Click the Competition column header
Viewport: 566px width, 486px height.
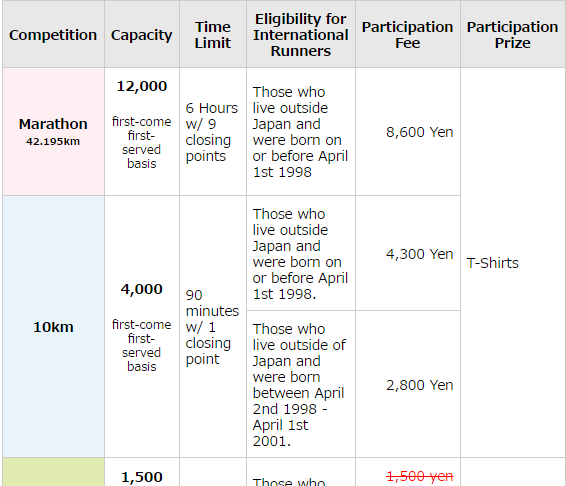click(53, 35)
